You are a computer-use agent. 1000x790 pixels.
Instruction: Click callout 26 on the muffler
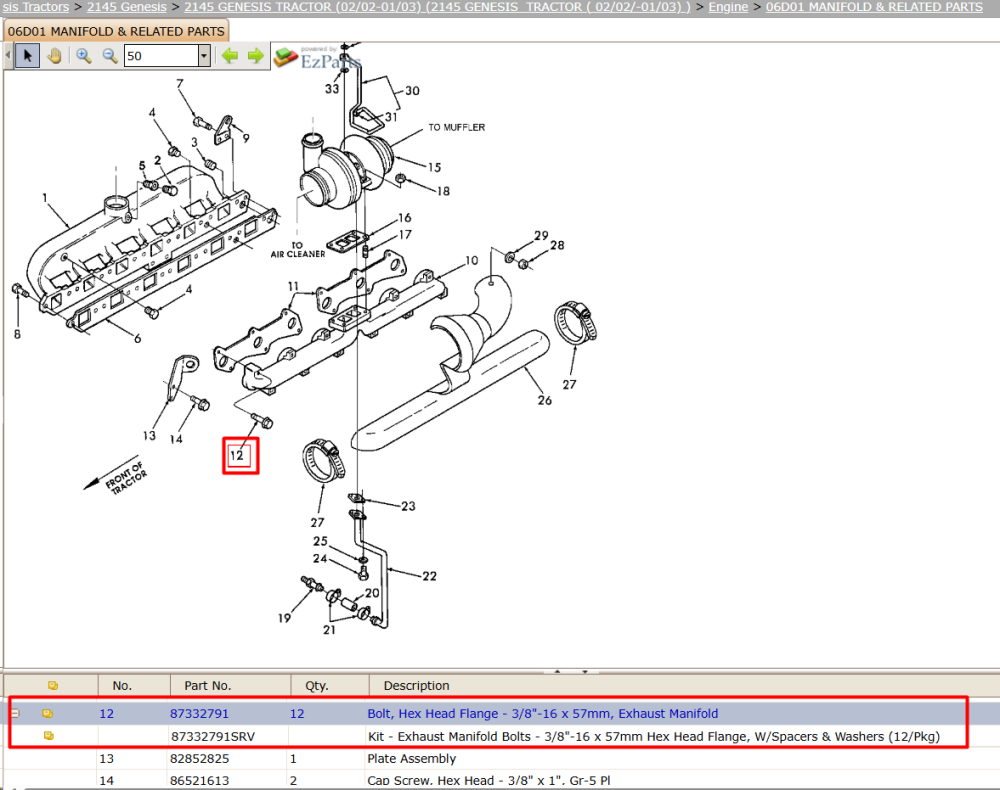pos(544,400)
